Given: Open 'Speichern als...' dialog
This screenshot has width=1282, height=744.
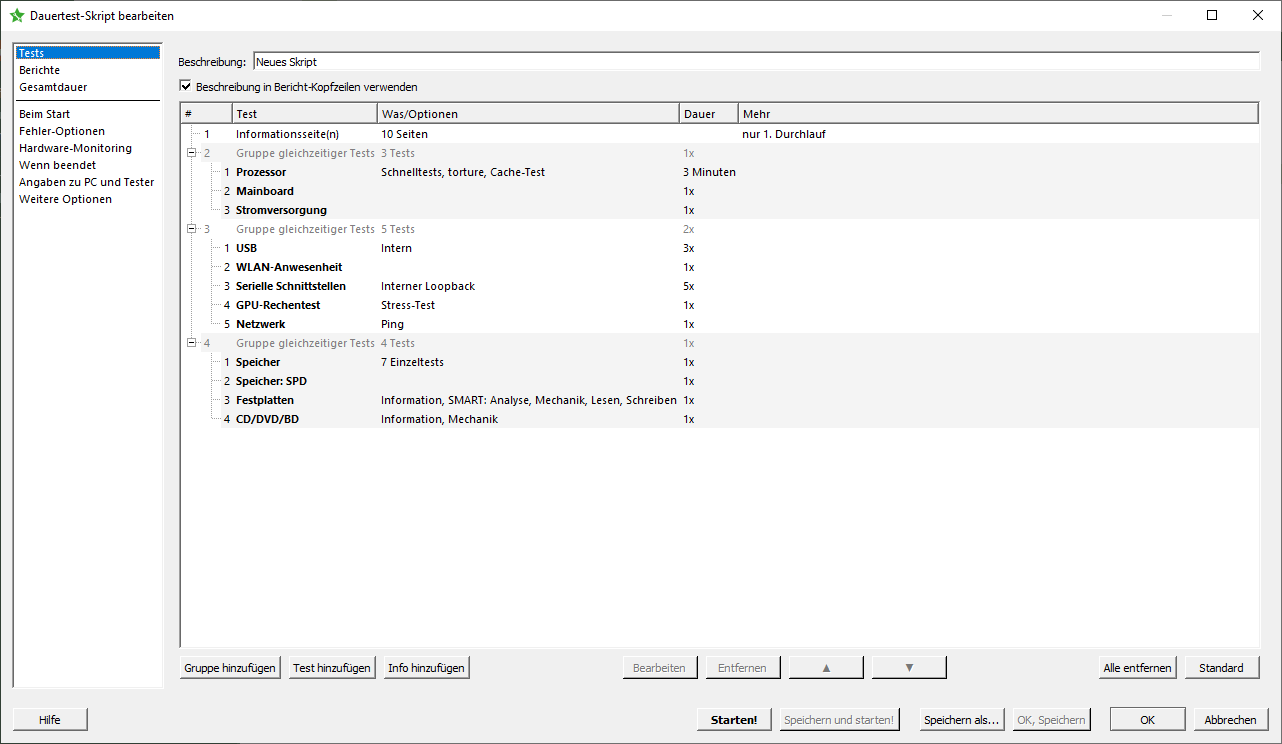Looking at the screenshot, I should [x=961, y=720].
